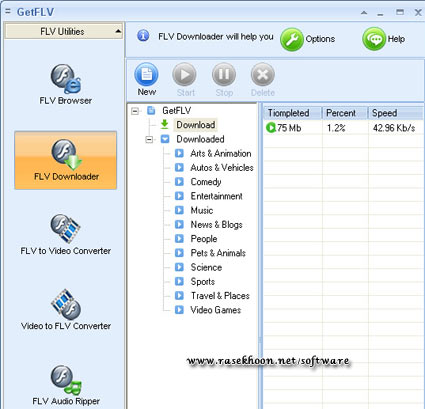Click the Delete download button
This screenshot has height=409, width=425.
coord(263,80)
